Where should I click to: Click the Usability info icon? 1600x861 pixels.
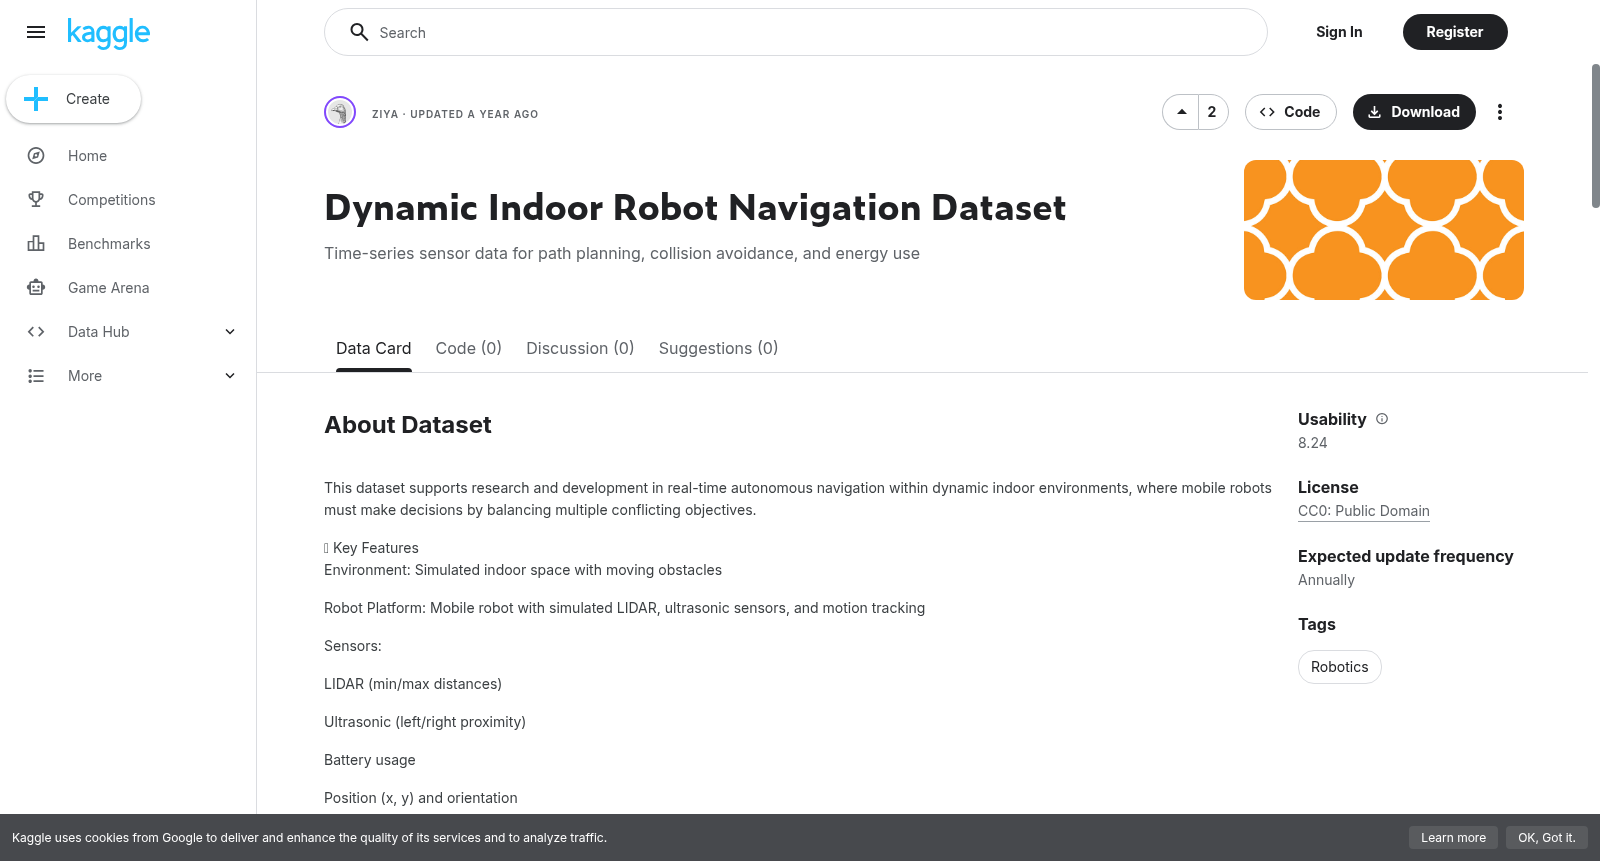tap(1382, 419)
